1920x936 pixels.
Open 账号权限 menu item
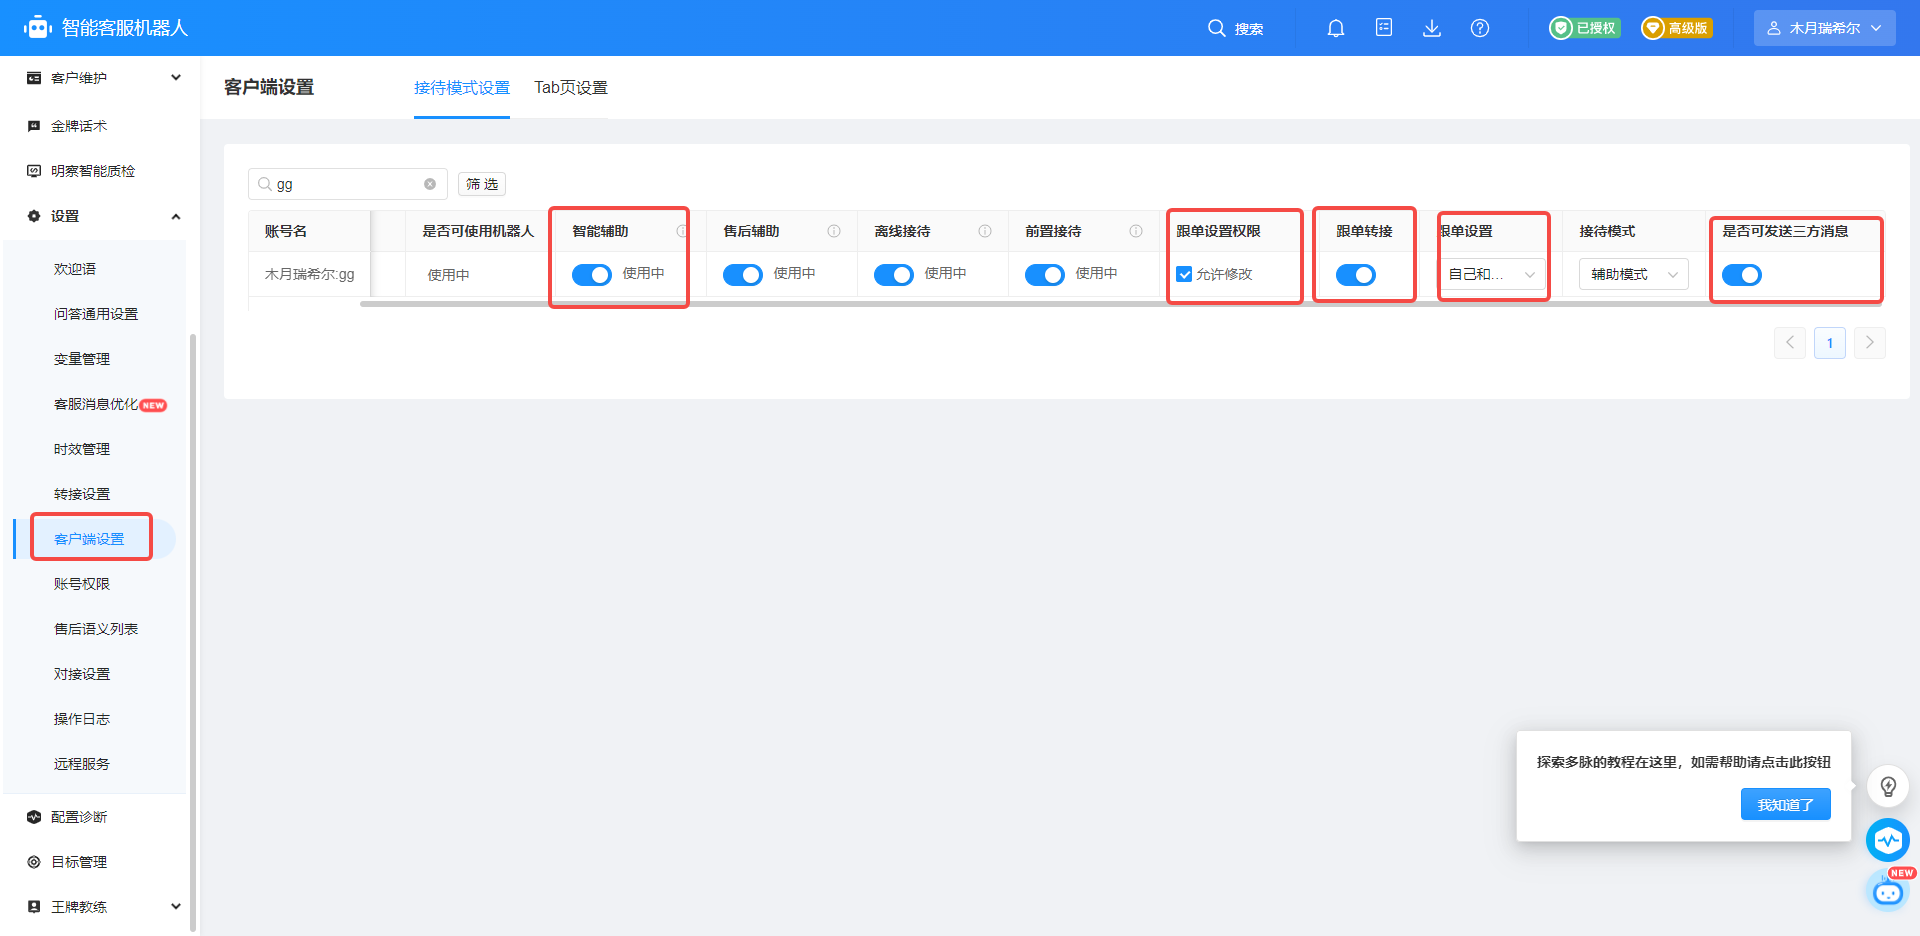(x=82, y=584)
